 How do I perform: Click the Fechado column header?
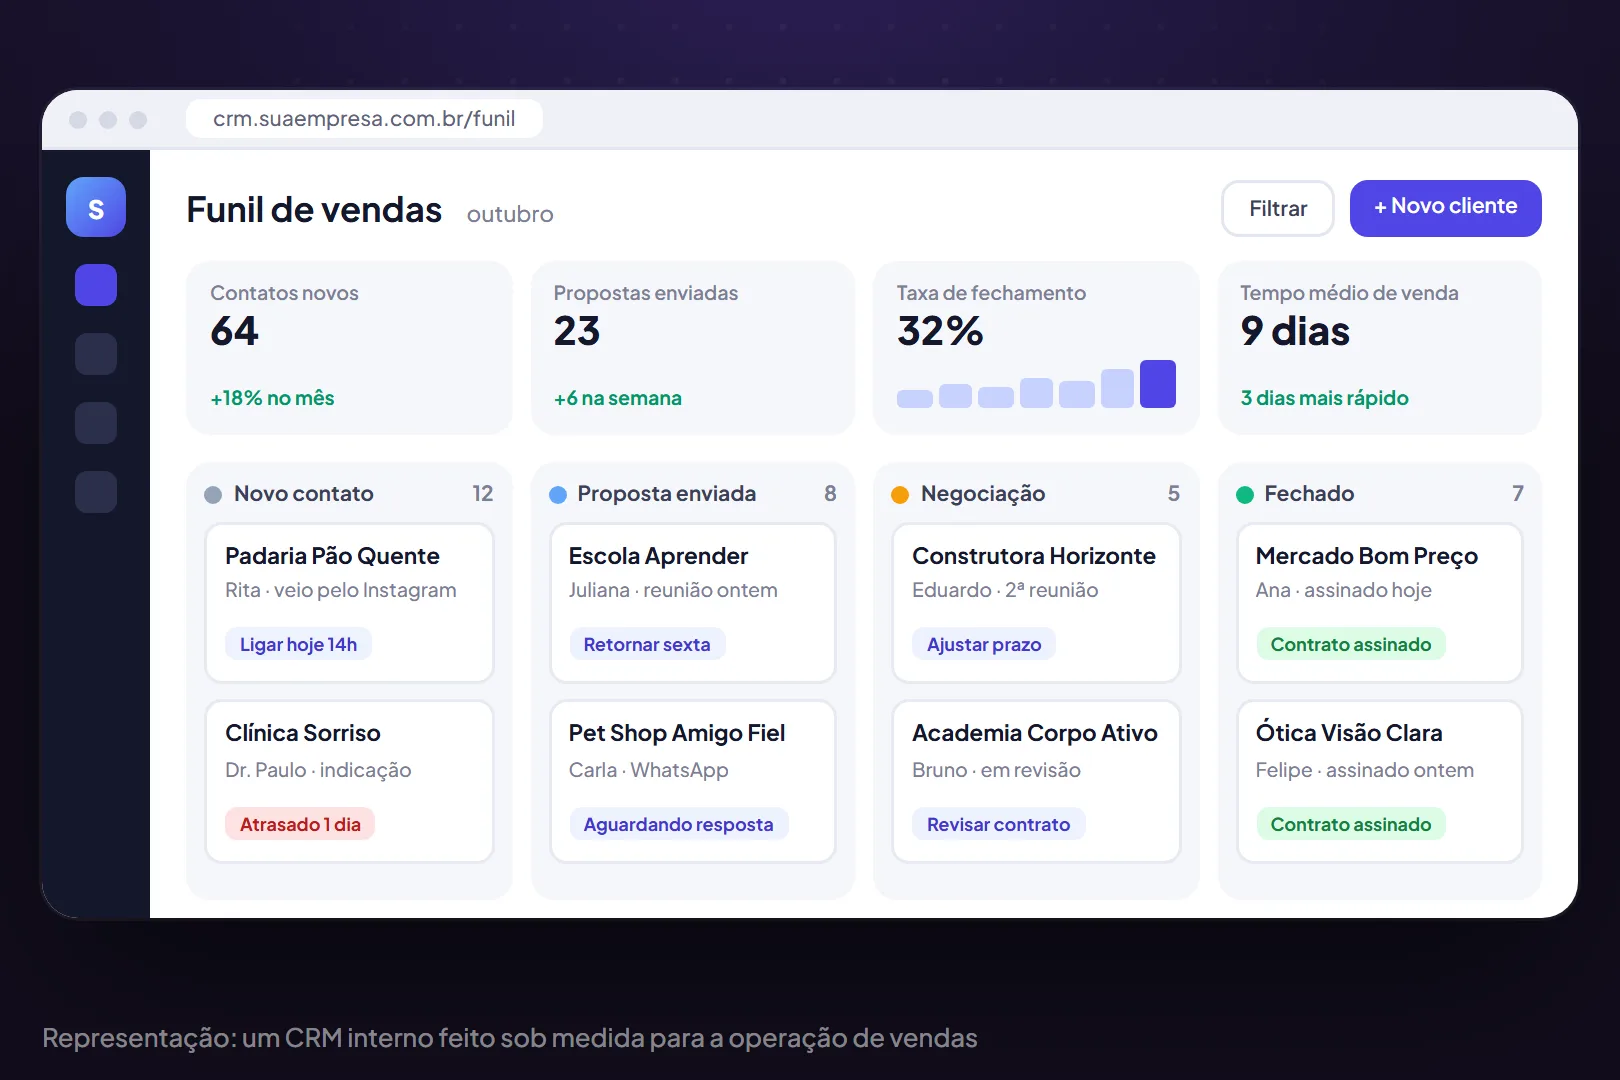coord(1380,493)
